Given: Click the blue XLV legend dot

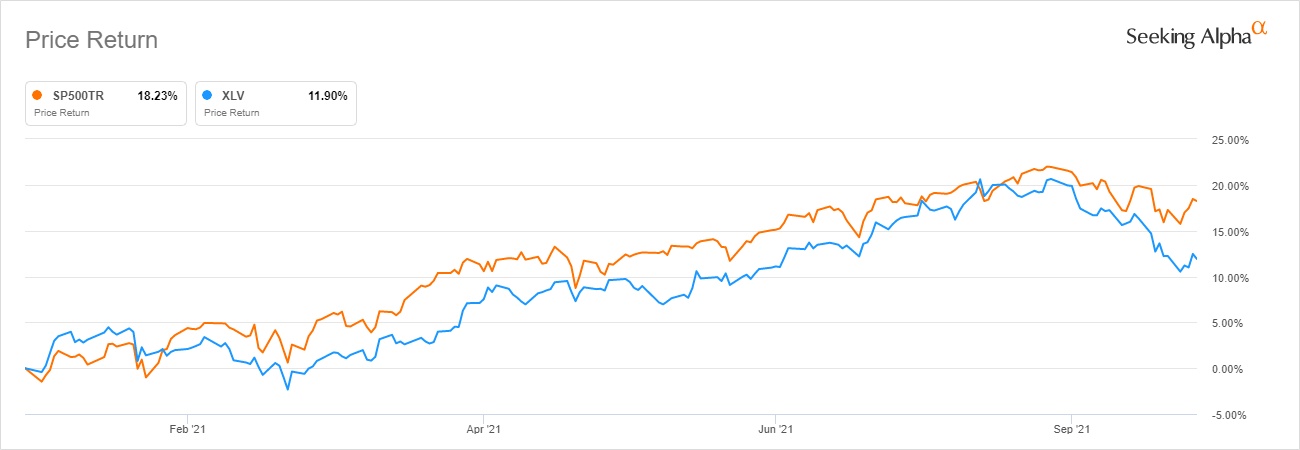Looking at the screenshot, I should pyautogui.click(x=207, y=96).
